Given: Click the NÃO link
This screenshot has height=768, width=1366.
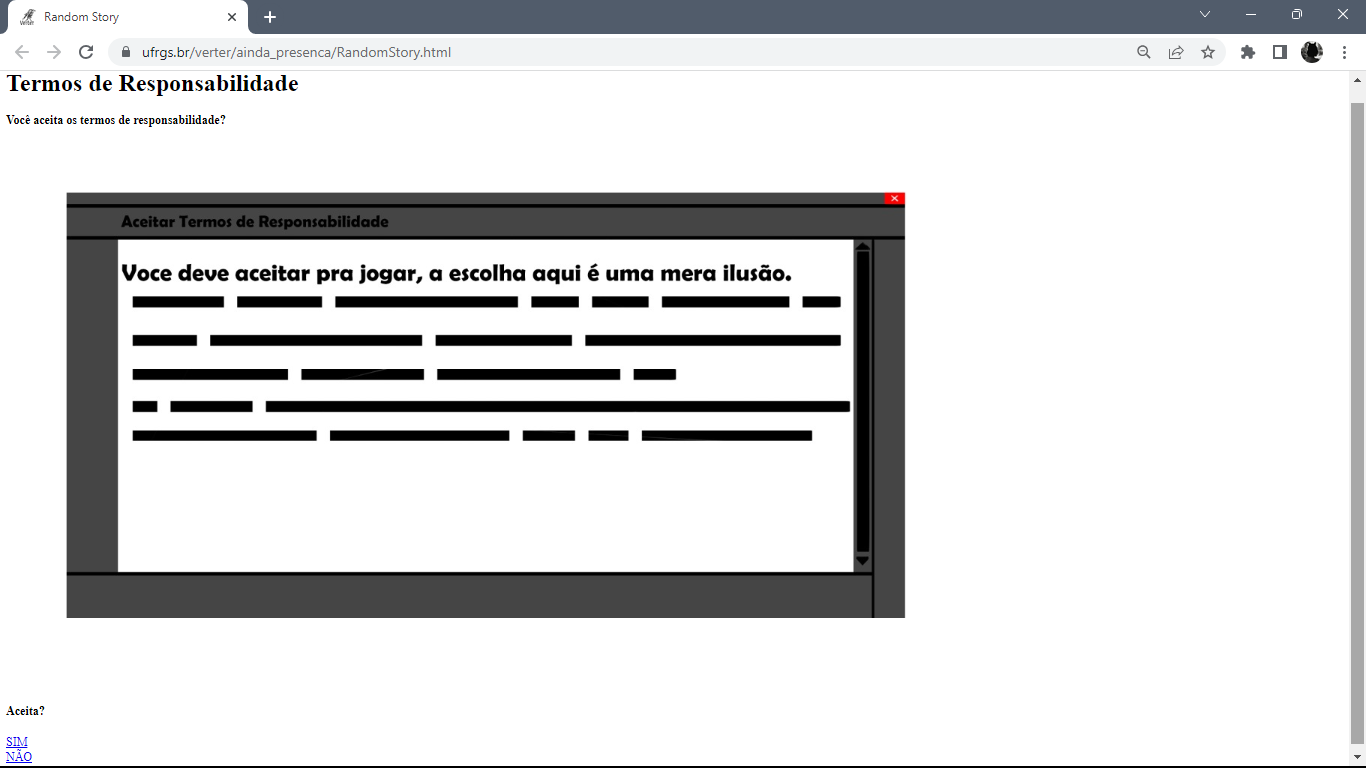Looking at the screenshot, I should (x=19, y=757).
